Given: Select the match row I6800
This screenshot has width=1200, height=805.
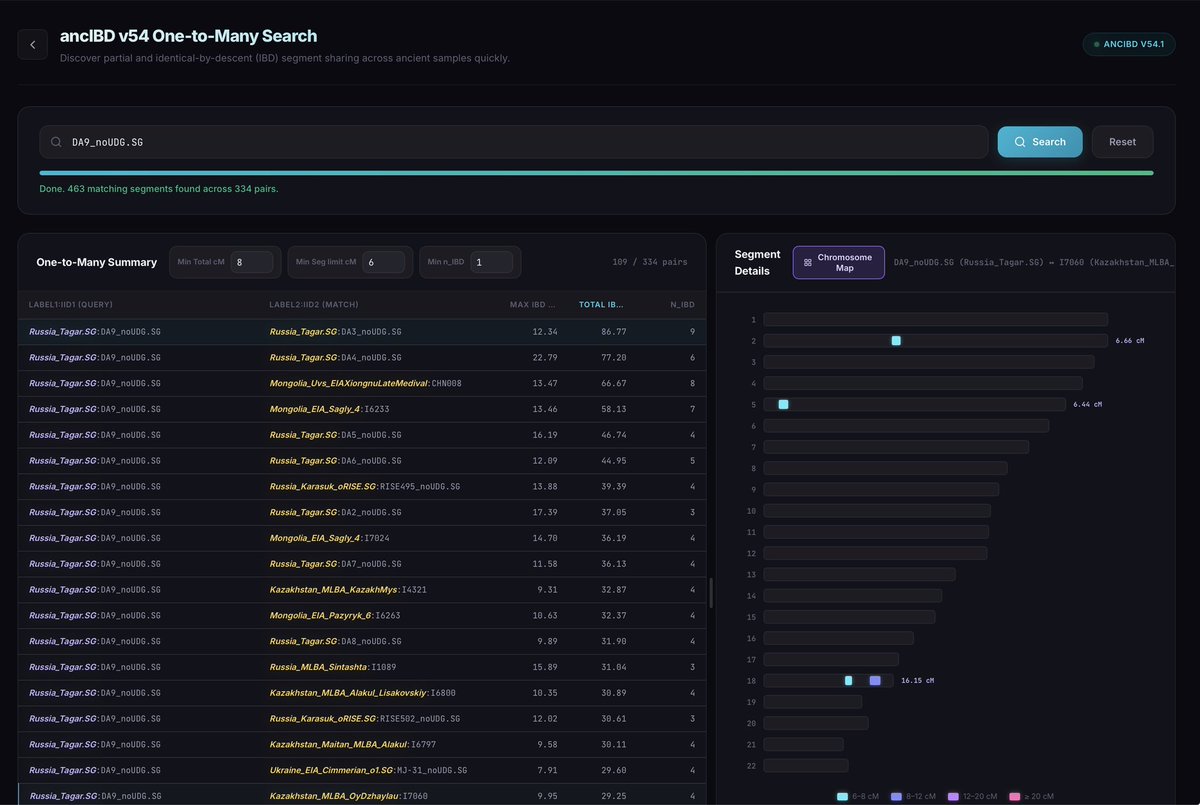Looking at the screenshot, I should point(362,693).
